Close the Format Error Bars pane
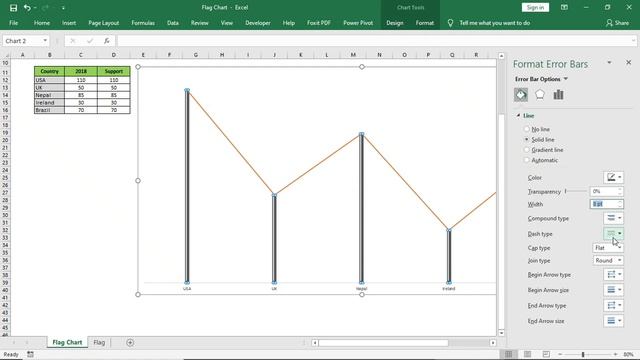The width and height of the screenshot is (640, 360). [629, 62]
